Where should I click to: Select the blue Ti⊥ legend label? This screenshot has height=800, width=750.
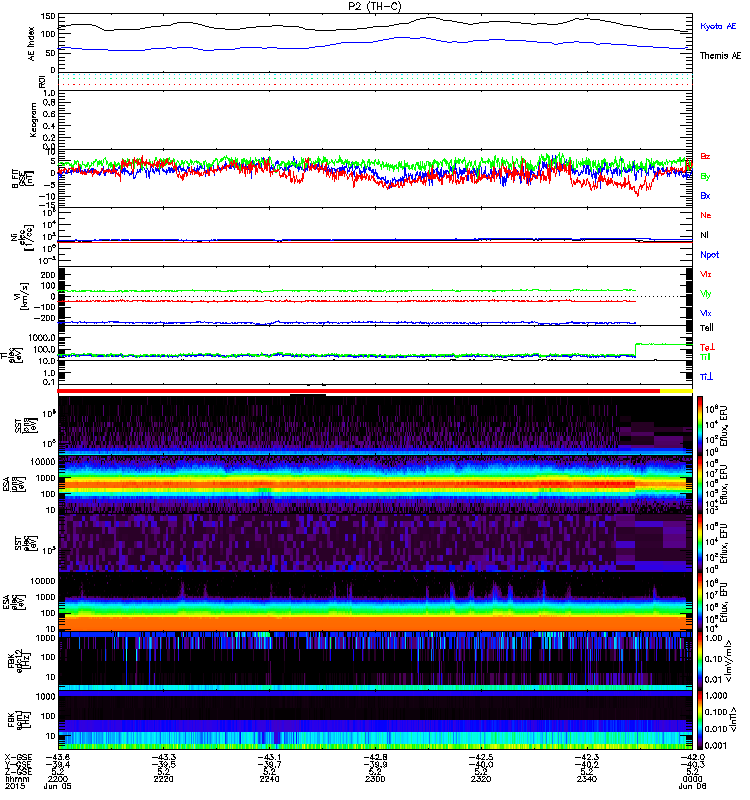pos(706,377)
